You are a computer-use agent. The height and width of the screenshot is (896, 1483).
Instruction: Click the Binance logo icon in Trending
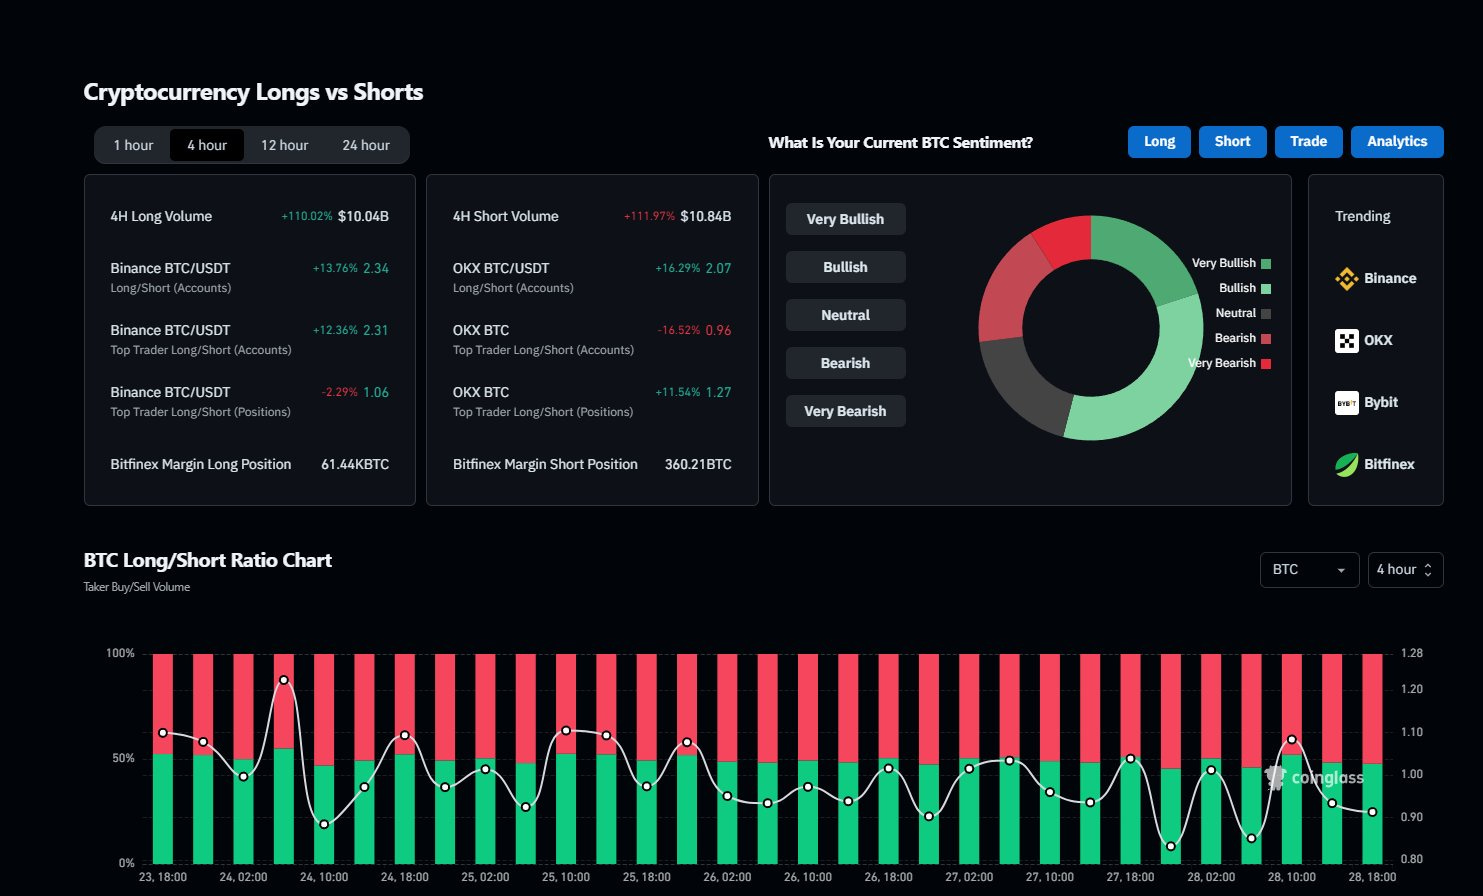coord(1347,279)
